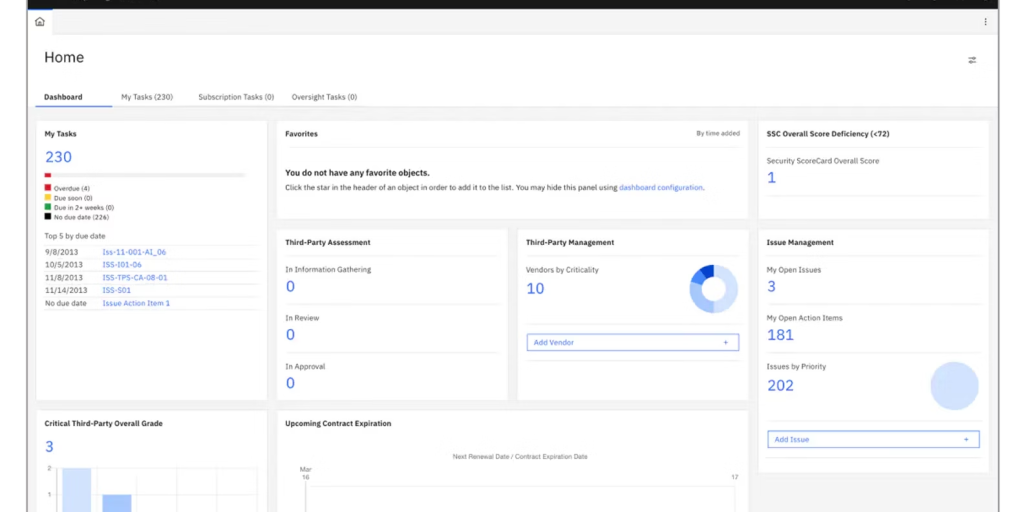Open the Subscription Tasks (0) tab
Viewport: 1024px width, 512px height.
[236, 97]
